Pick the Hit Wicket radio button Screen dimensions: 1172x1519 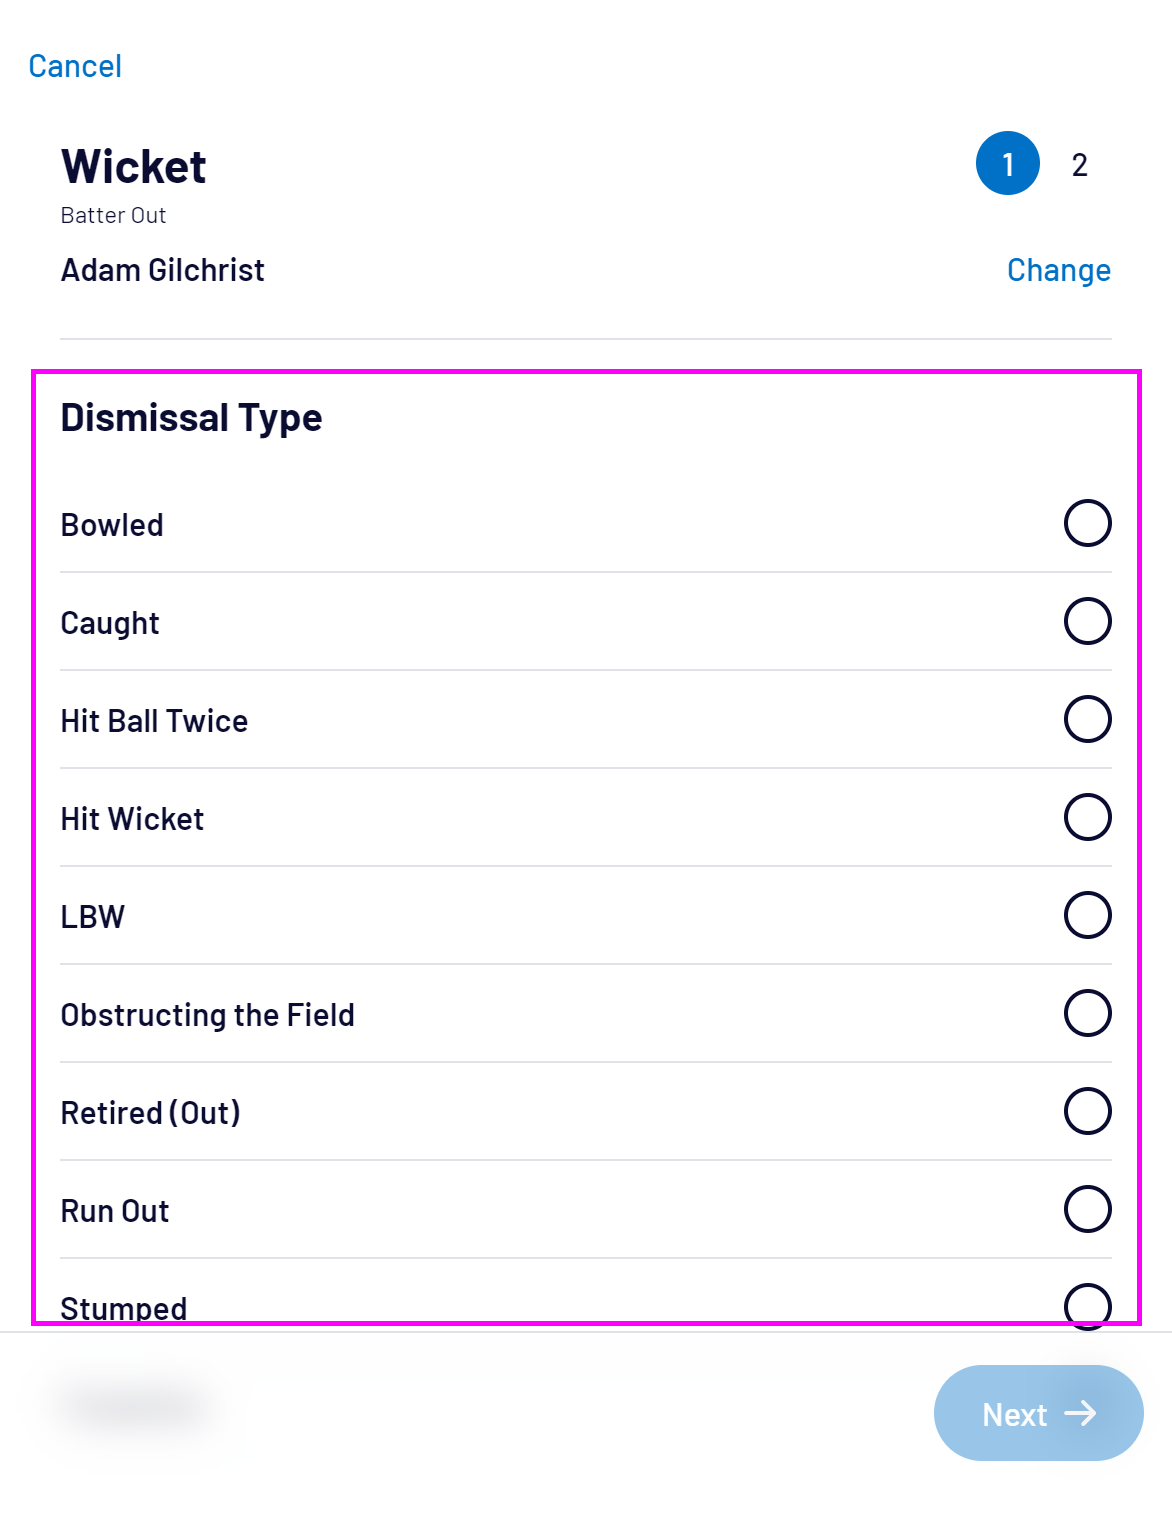(x=1087, y=817)
